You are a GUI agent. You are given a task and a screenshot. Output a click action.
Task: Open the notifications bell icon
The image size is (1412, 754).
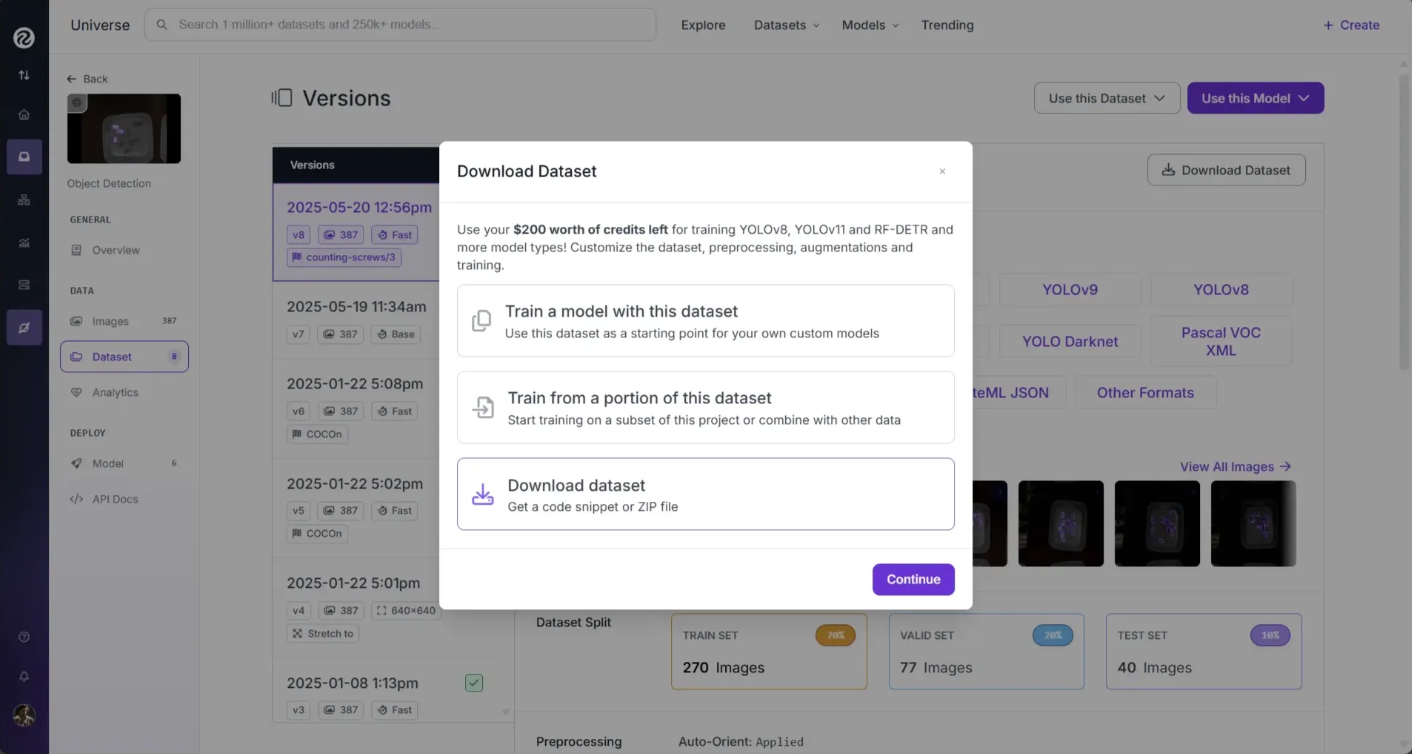coord(24,676)
